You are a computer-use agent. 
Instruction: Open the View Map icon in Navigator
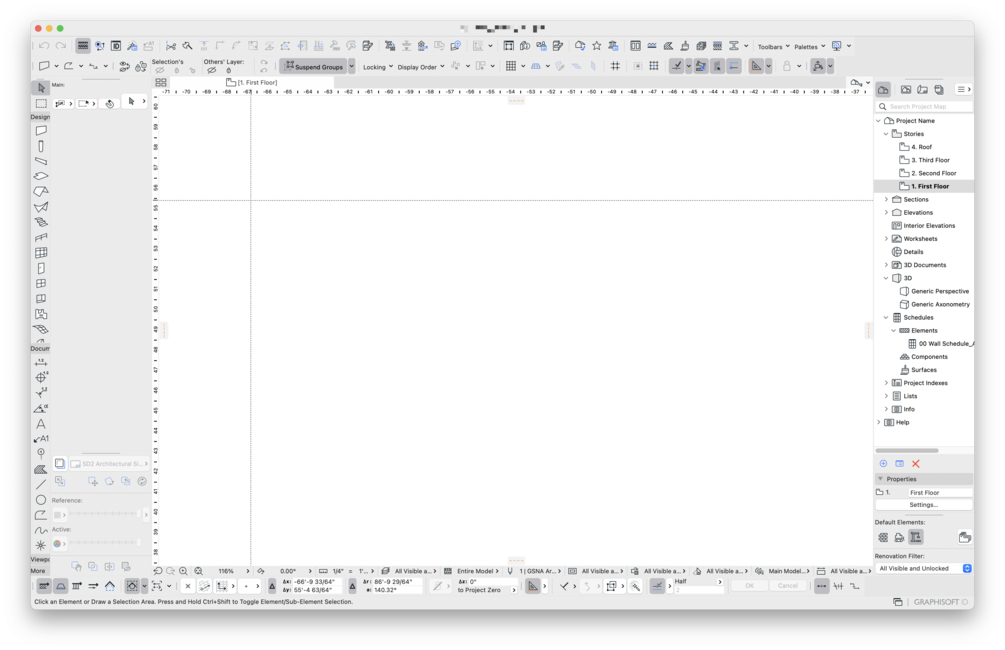click(906, 90)
